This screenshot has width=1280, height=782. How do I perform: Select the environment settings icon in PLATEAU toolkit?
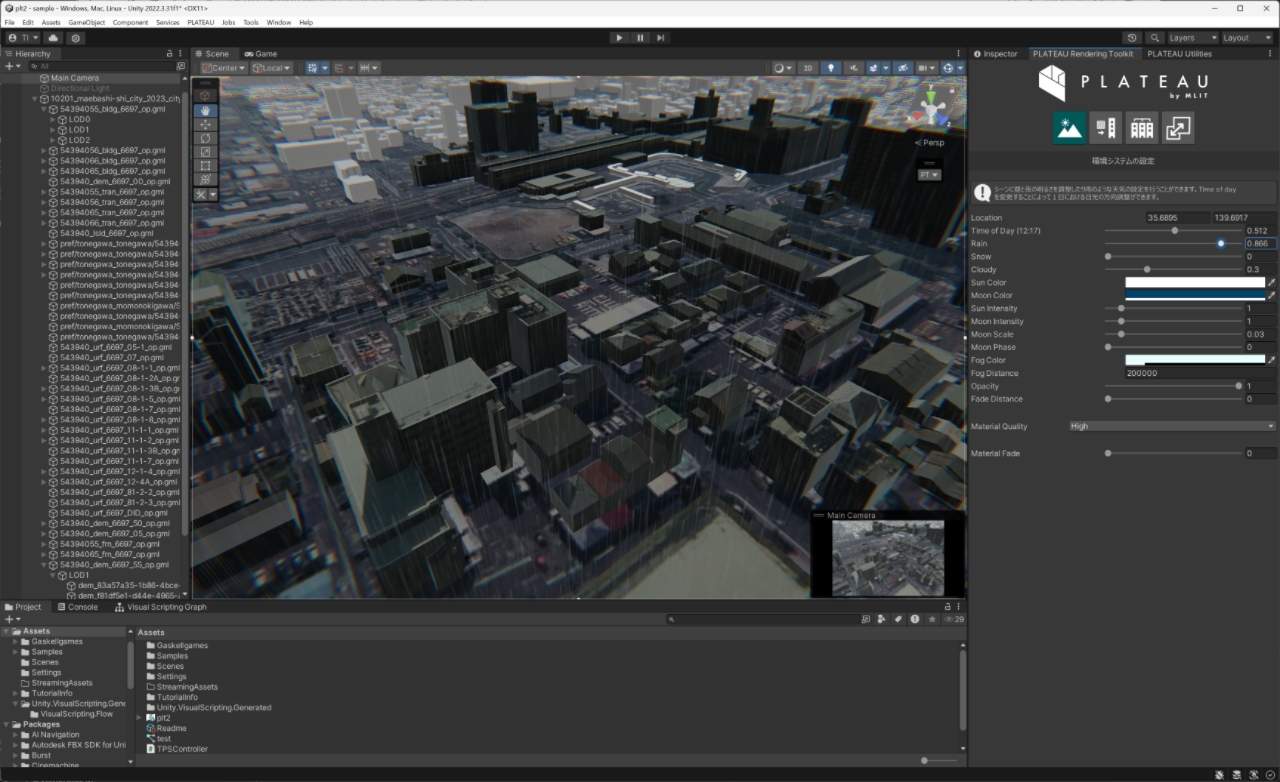tap(1069, 127)
